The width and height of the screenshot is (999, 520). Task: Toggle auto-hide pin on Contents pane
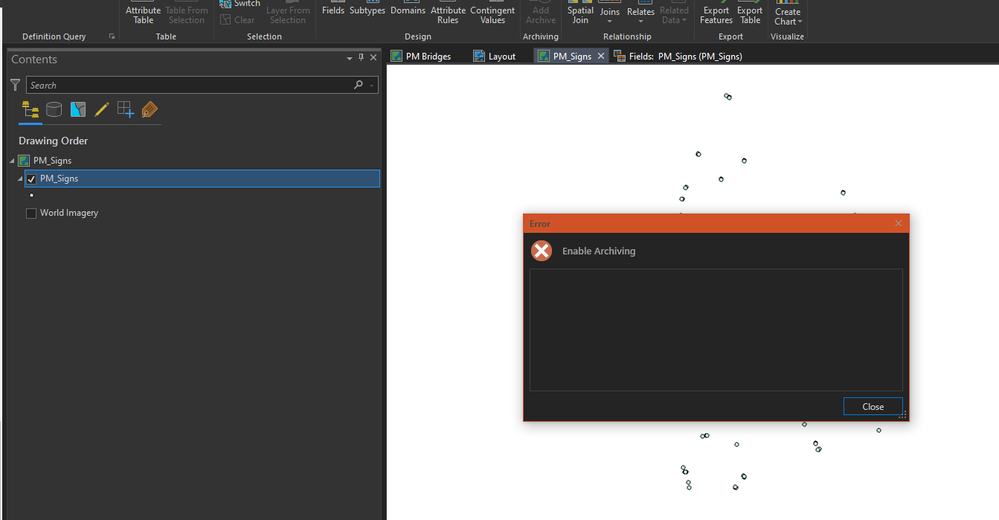(361, 57)
